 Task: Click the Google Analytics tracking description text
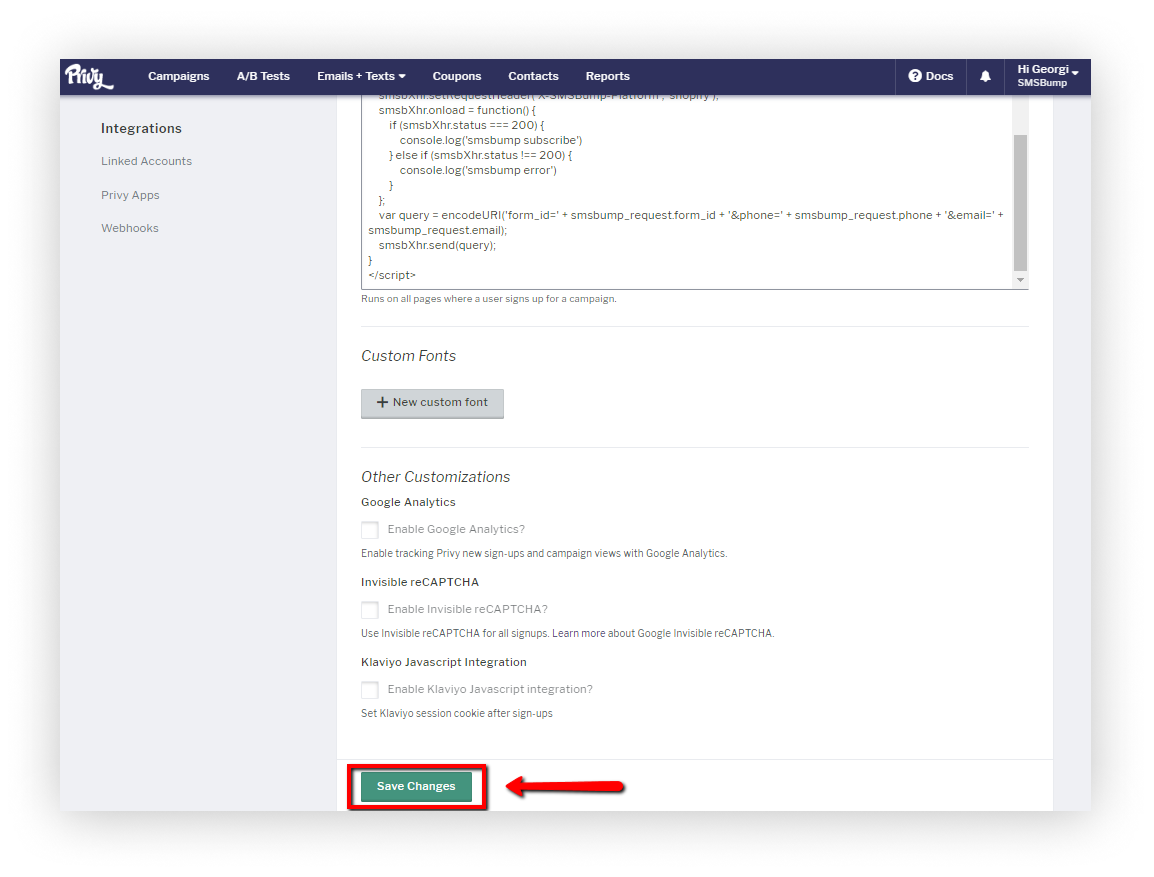pos(544,553)
